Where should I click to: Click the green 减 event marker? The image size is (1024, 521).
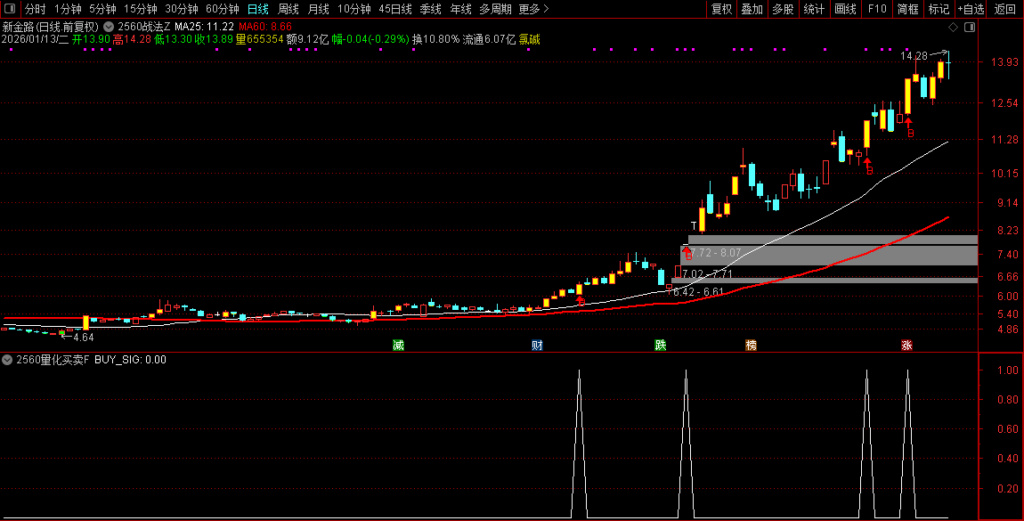[x=398, y=345]
